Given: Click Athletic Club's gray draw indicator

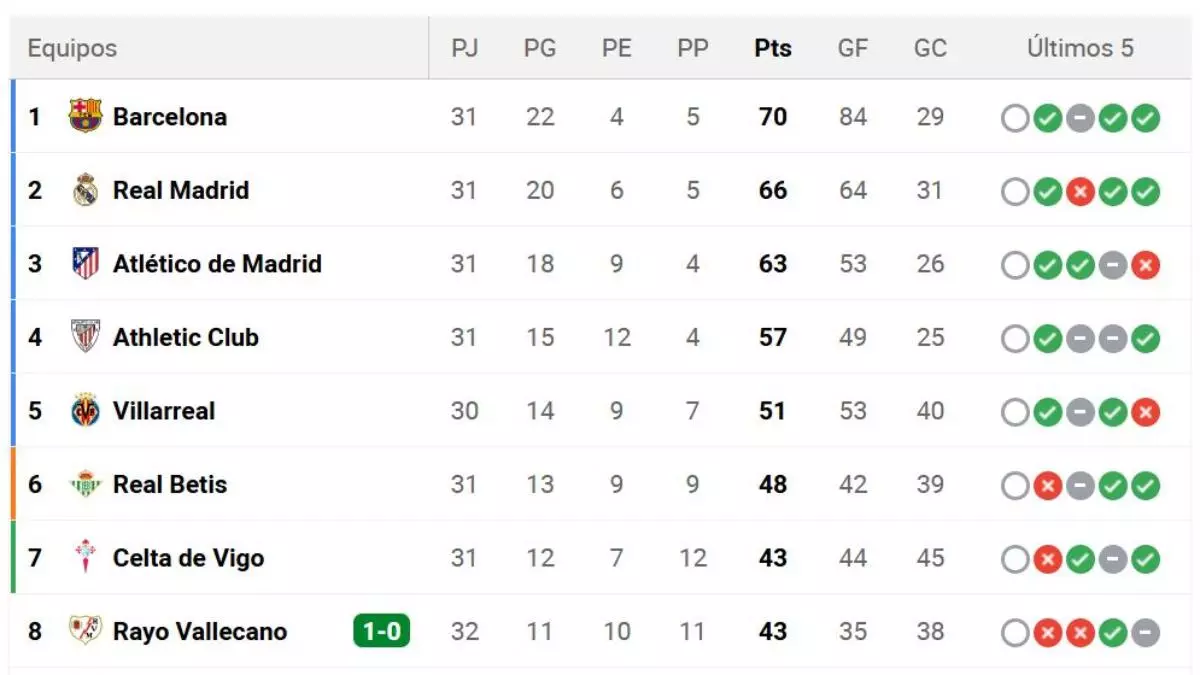Looking at the screenshot, I should click(1080, 338).
